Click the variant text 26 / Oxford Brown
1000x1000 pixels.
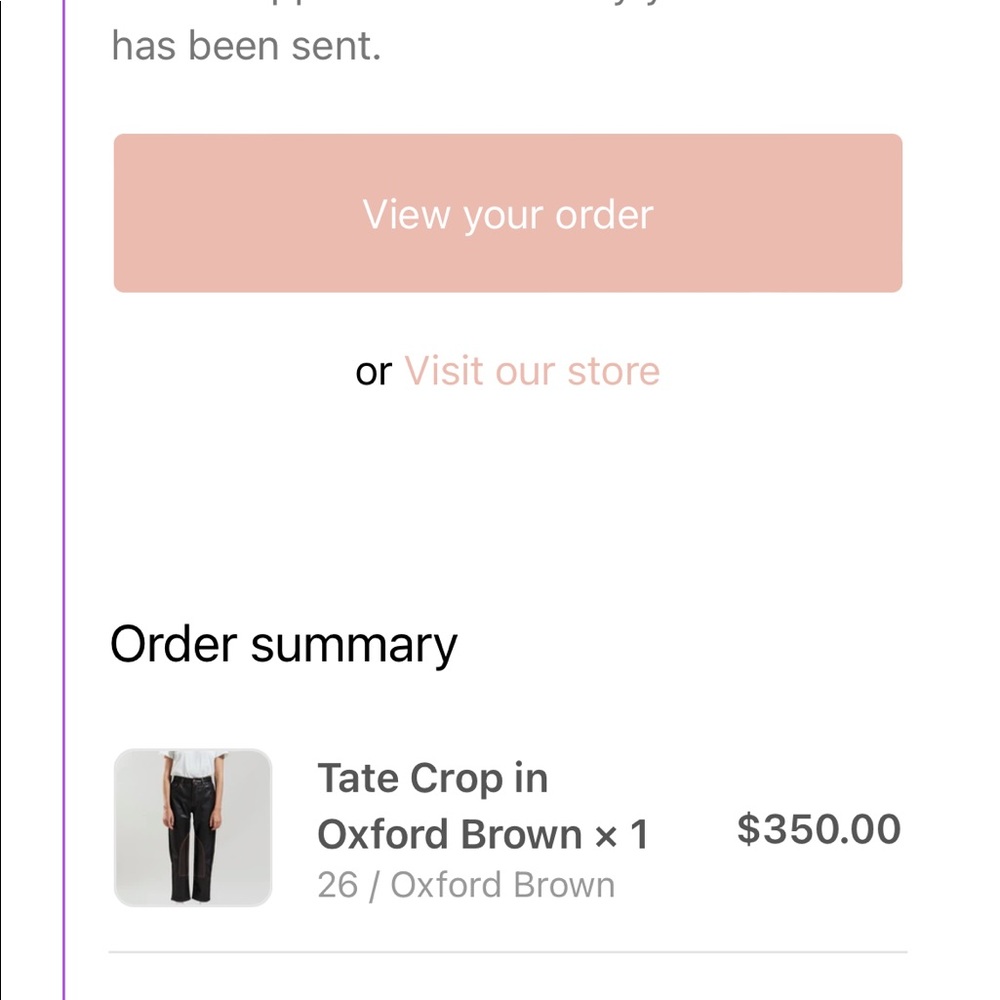(465, 884)
